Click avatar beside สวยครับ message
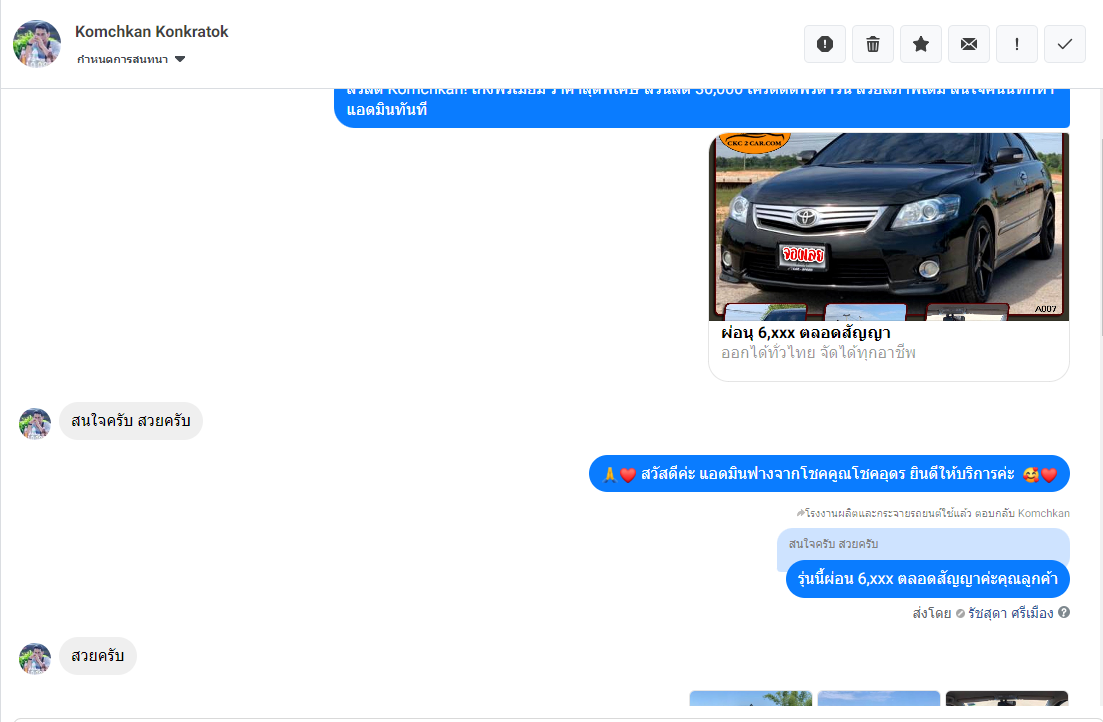 click(34, 659)
